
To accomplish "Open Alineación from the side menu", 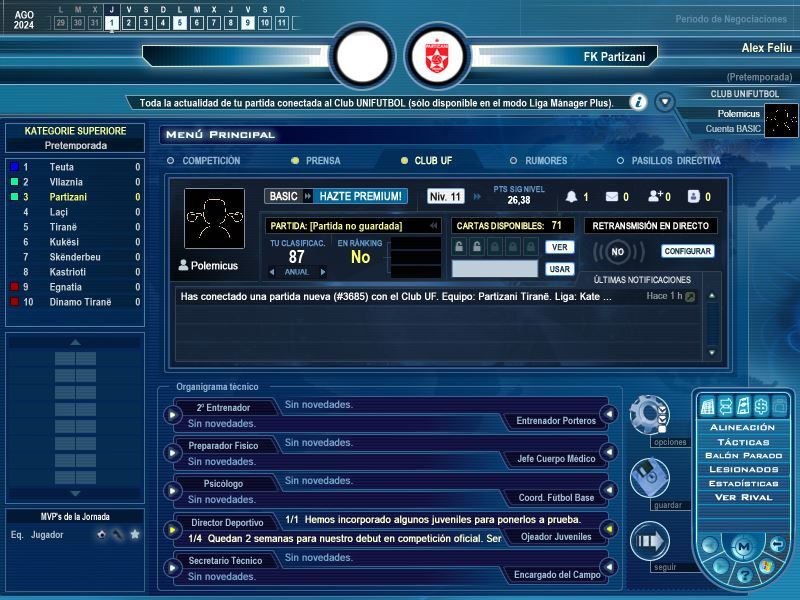I will pos(742,428).
